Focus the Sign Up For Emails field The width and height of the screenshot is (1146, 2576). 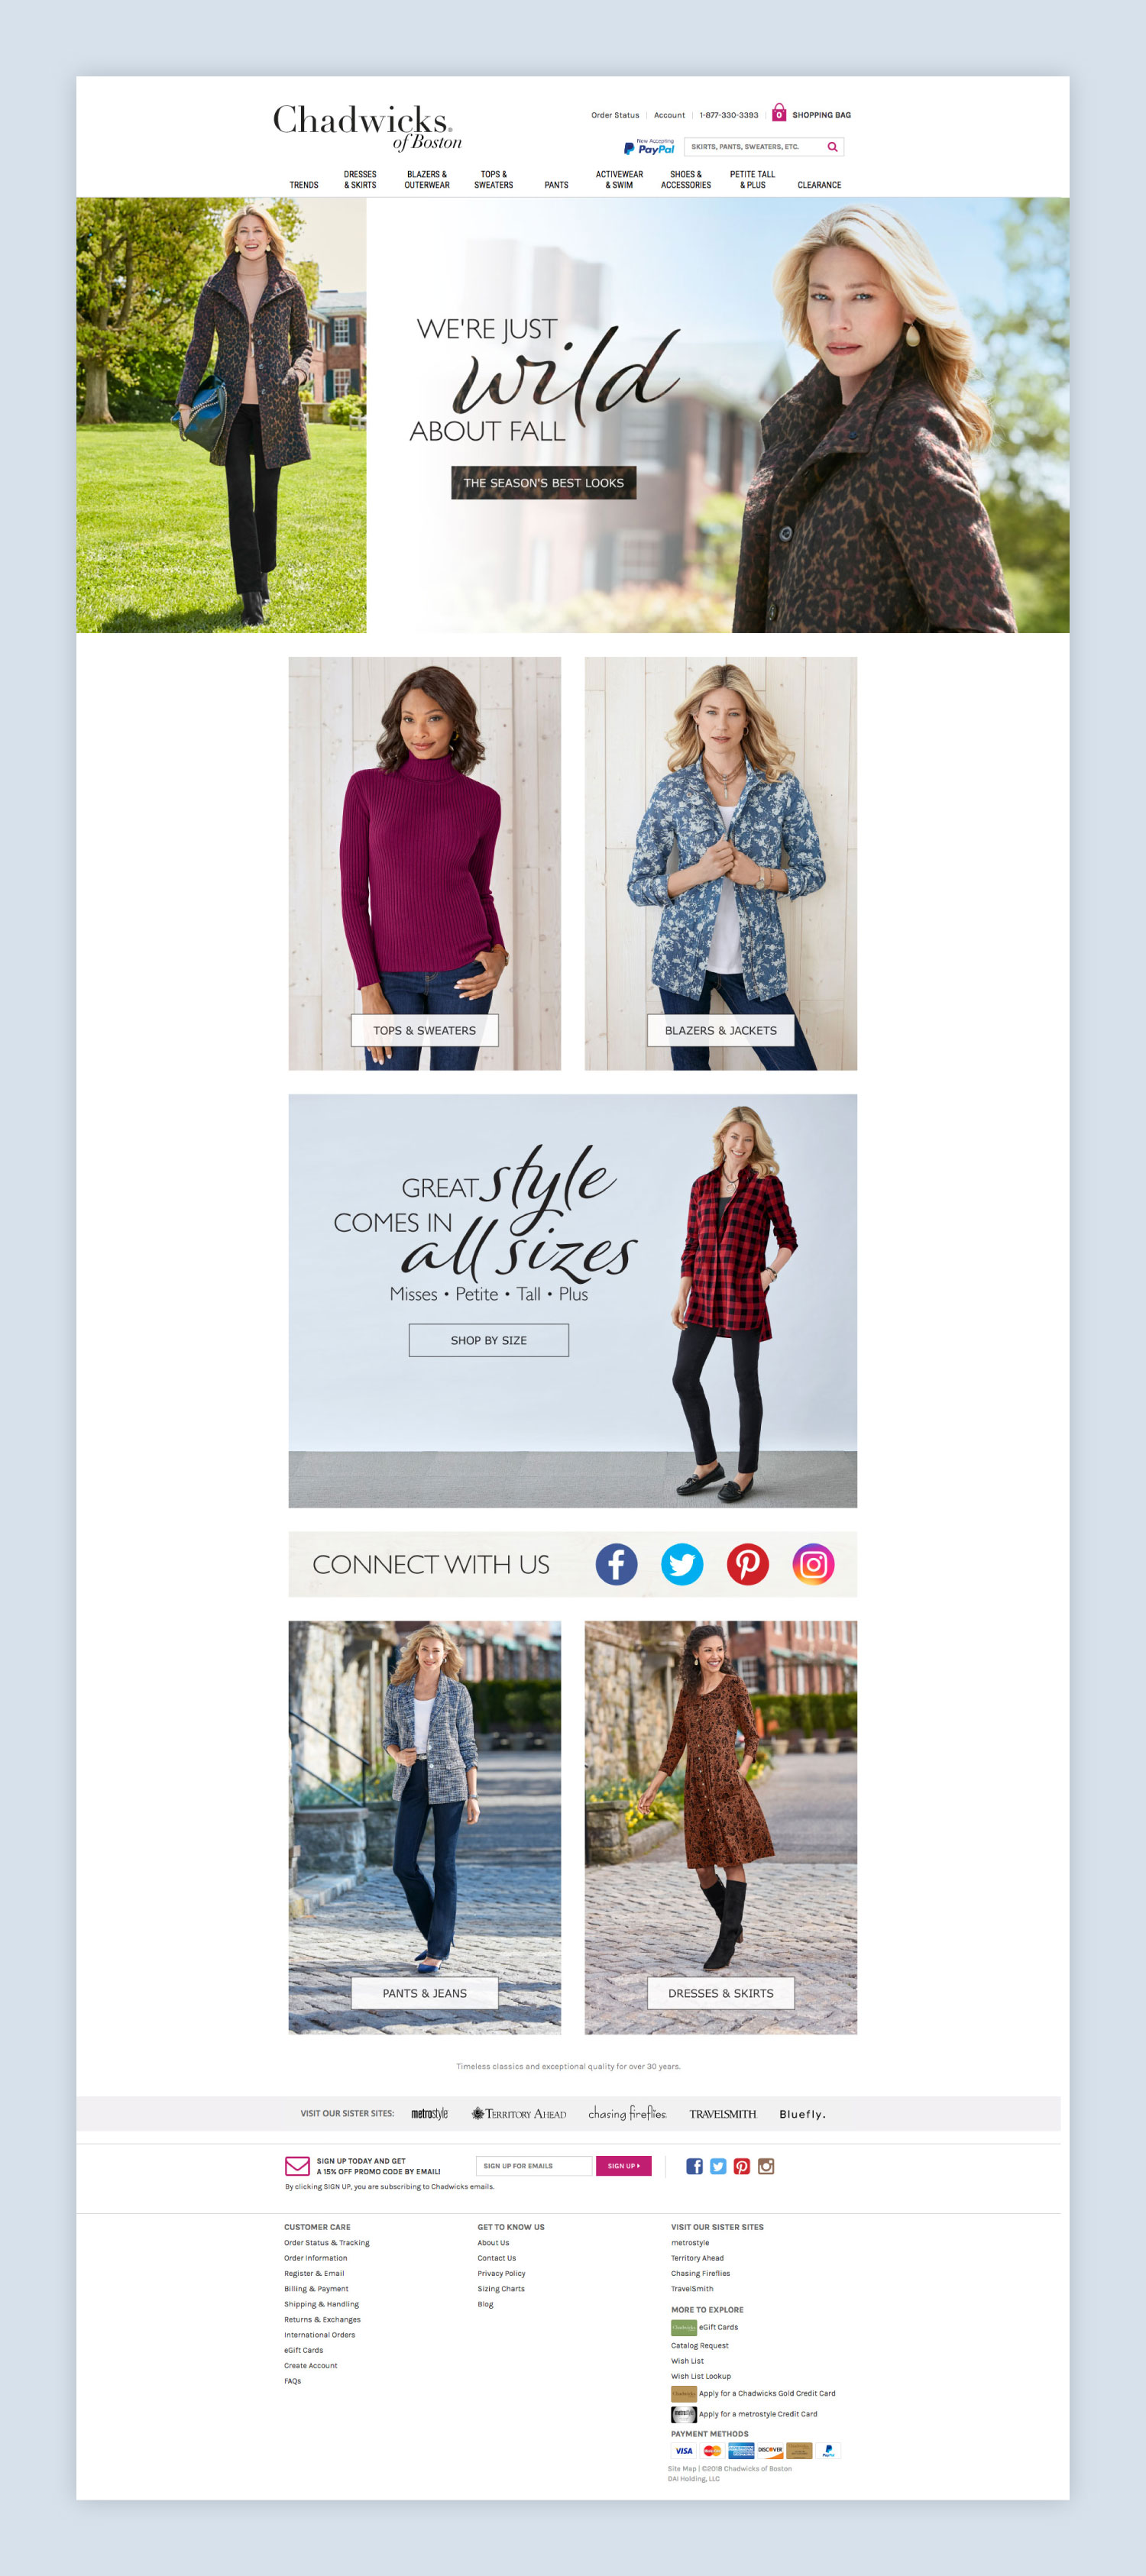coord(534,2166)
